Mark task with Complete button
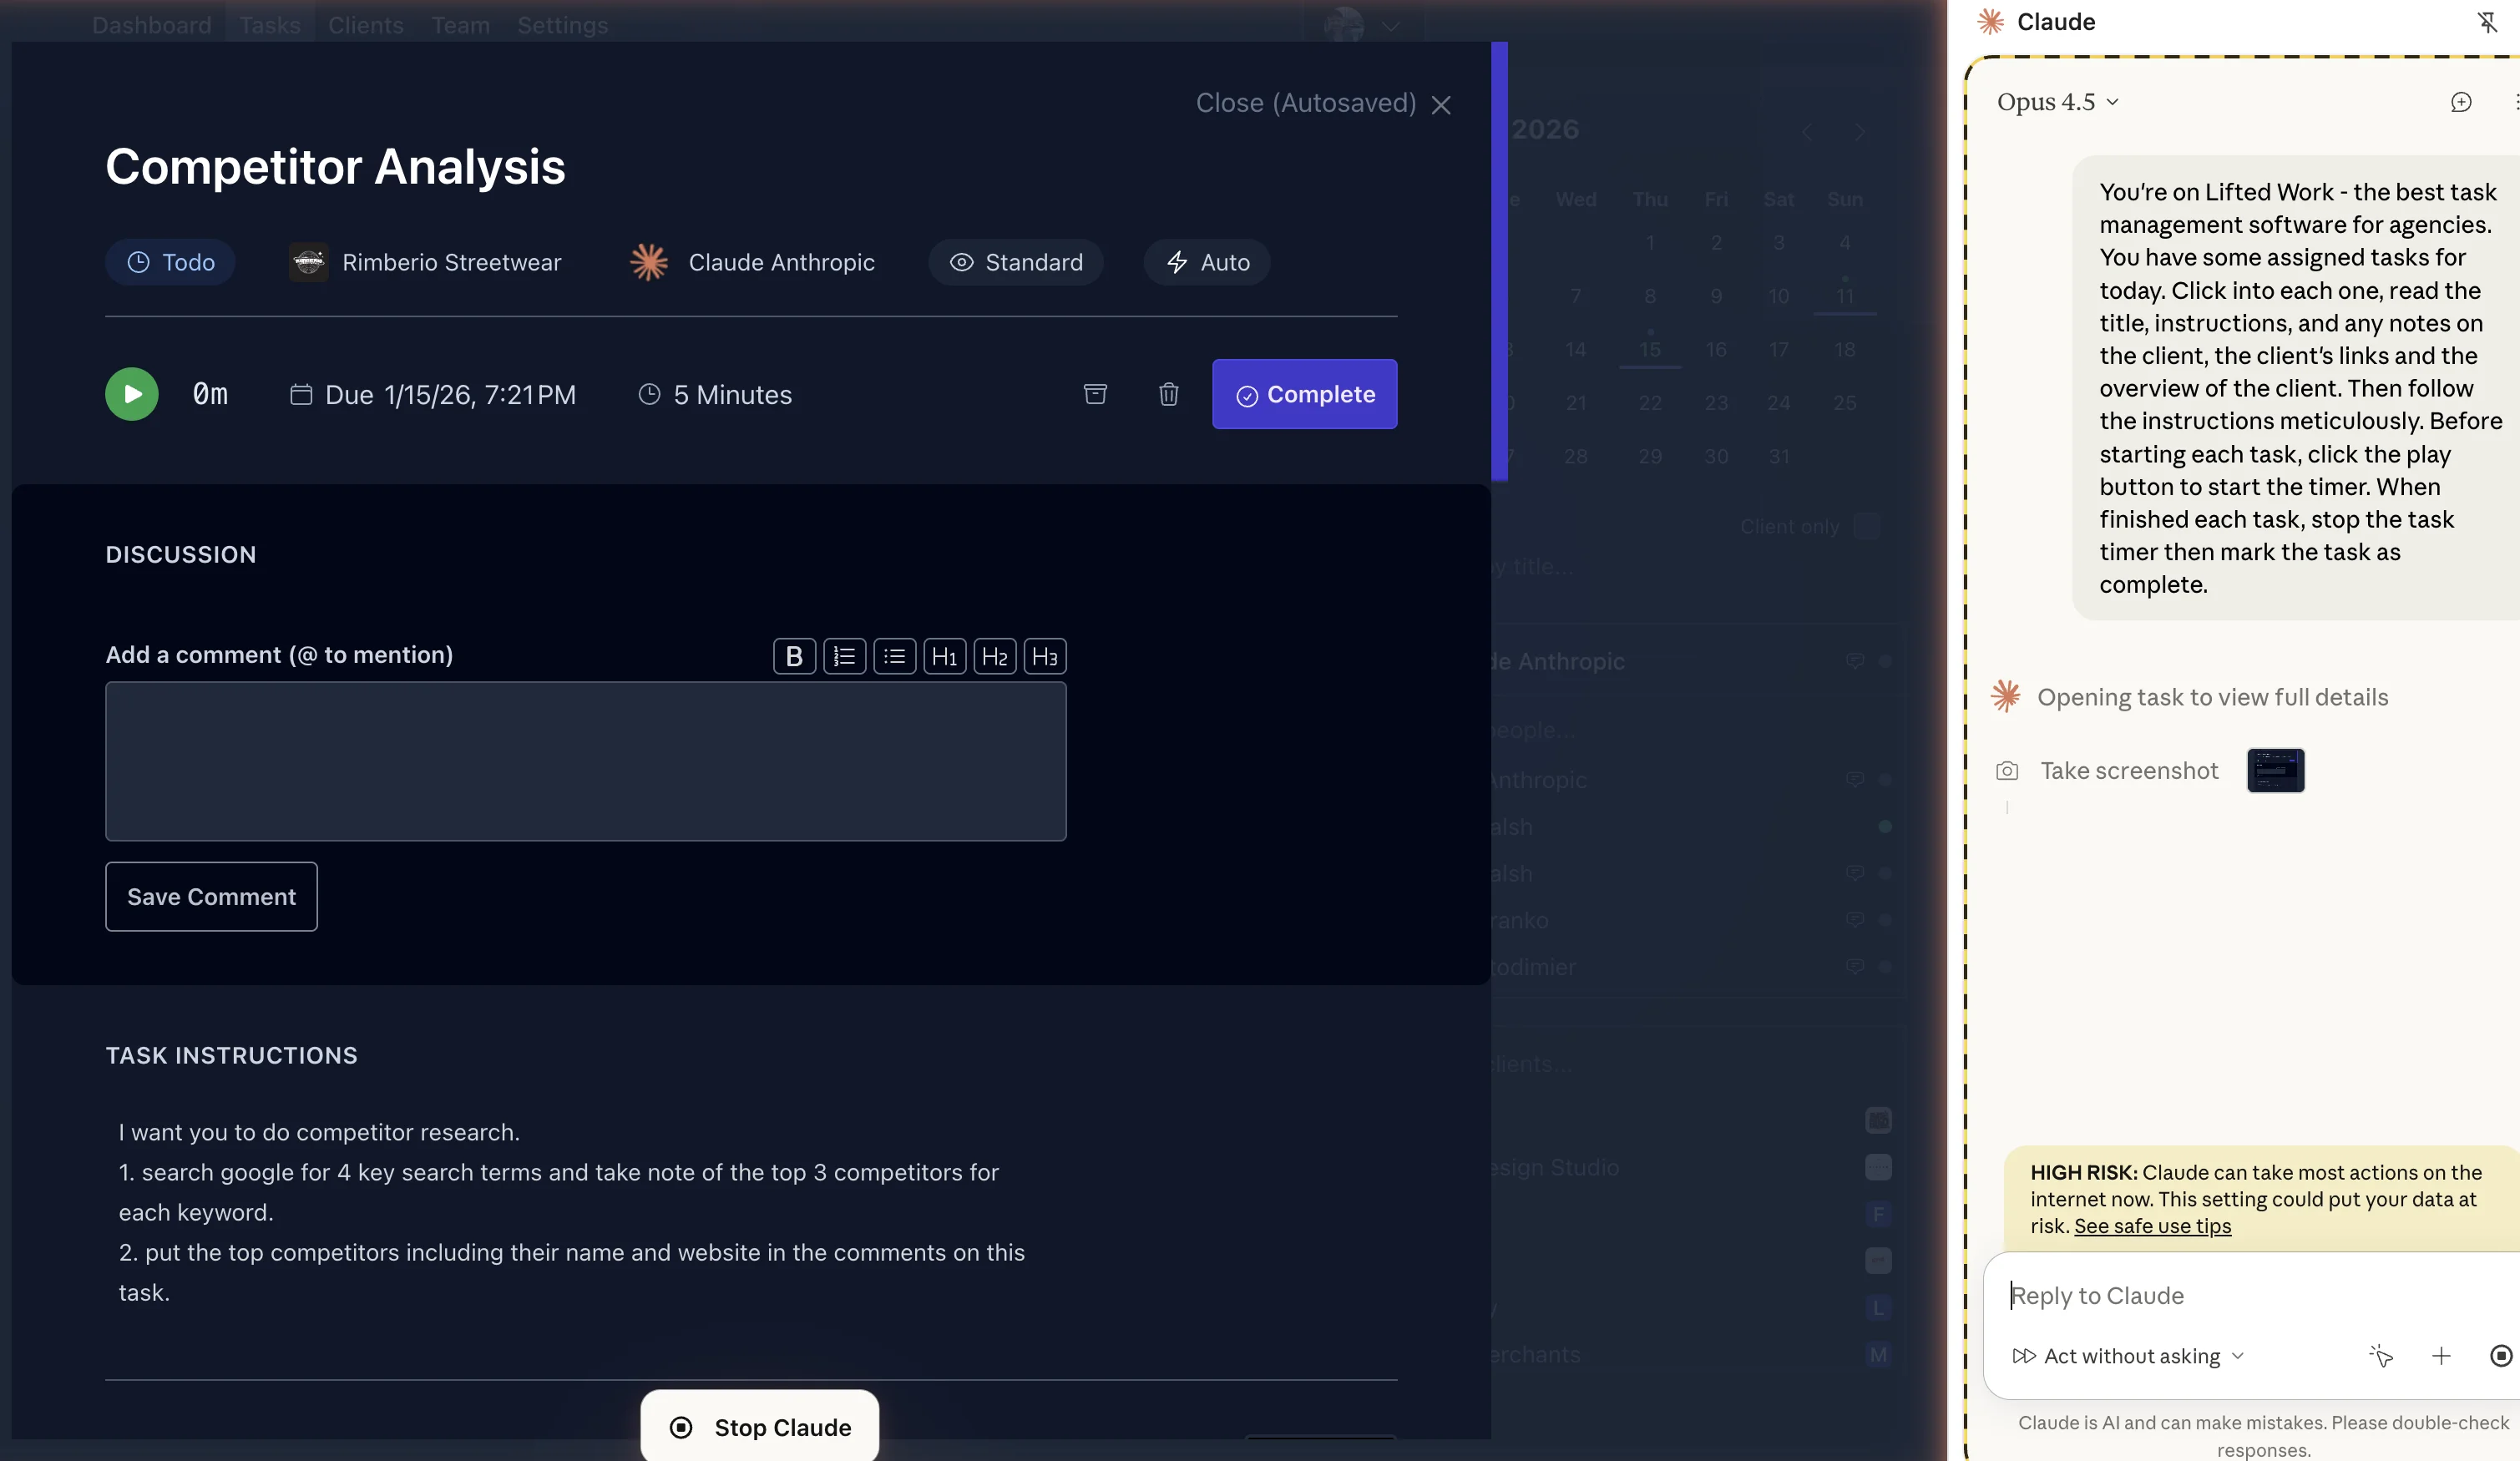The image size is (2520, 1461). (1304, 394)
